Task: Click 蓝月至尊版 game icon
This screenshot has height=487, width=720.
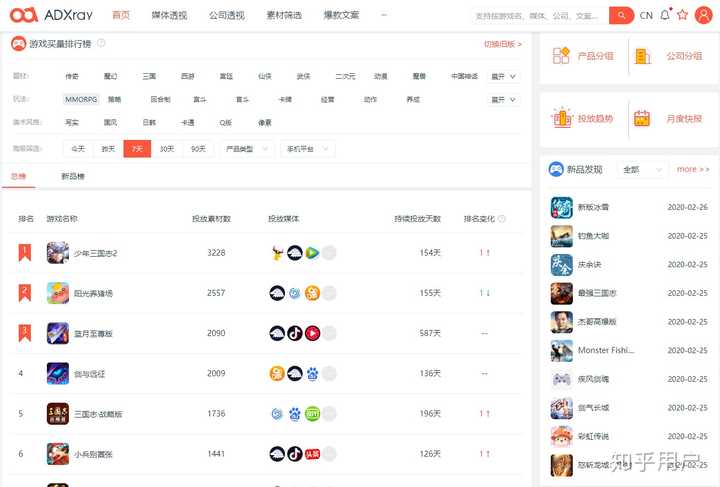Action: pyautogui.click(x=58, y=333)
